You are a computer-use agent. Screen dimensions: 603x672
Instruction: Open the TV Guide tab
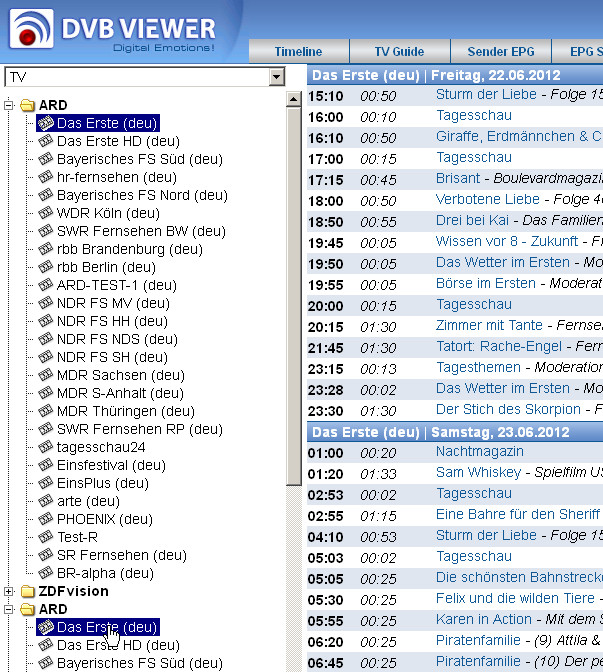[x=399, y=51]
